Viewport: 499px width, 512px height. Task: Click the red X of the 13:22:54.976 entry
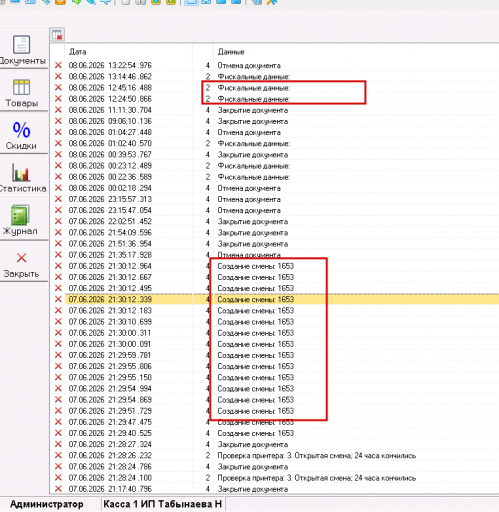(58, 65)
